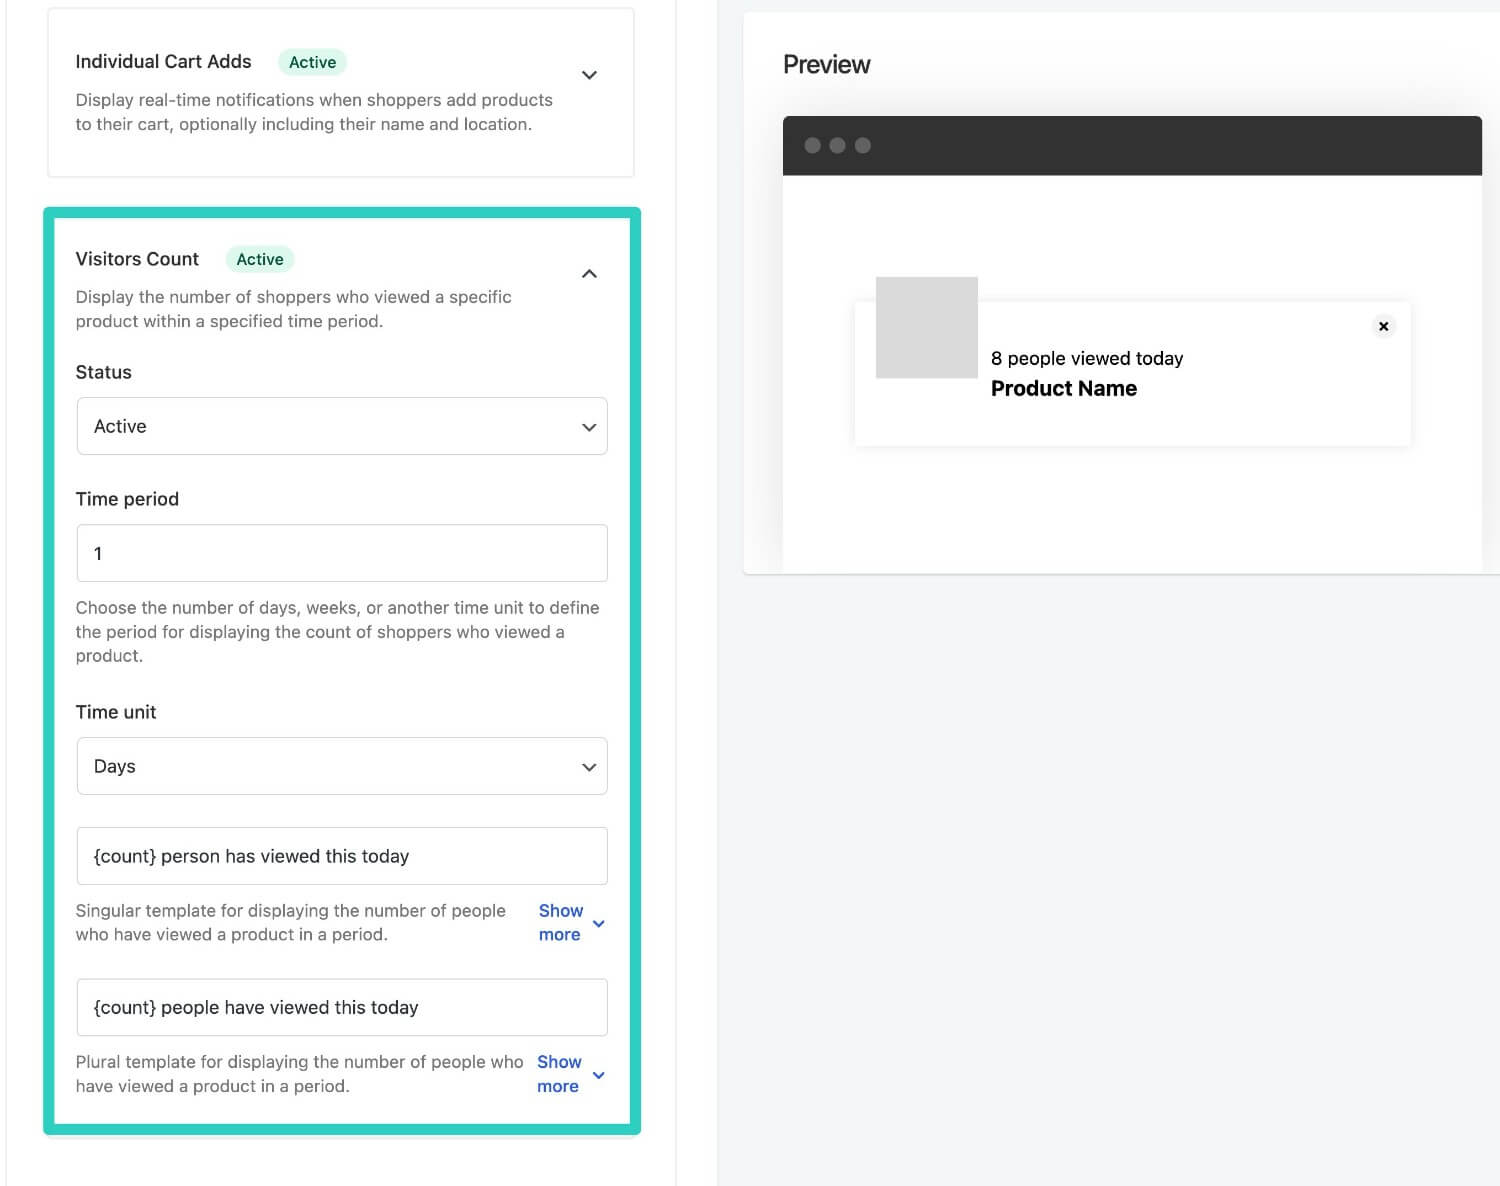
Task: Click the Active badge beside Visitors Count
Action: pyautogui.click(x=260, y=259)
